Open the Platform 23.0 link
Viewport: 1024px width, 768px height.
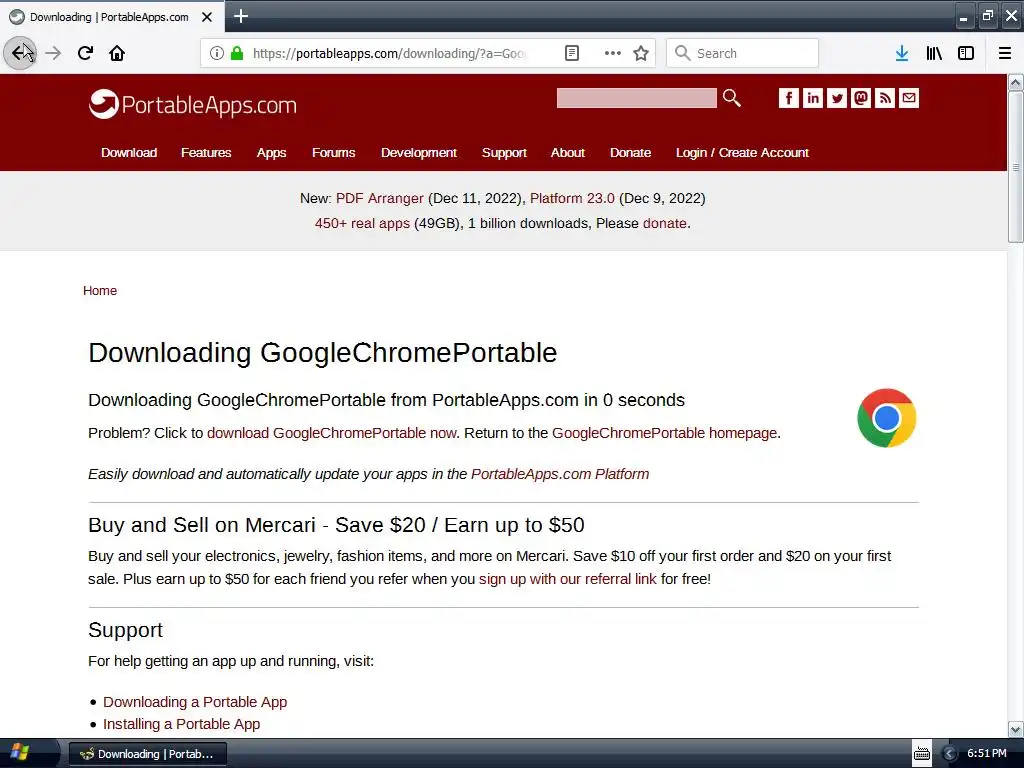click(572, 198)
